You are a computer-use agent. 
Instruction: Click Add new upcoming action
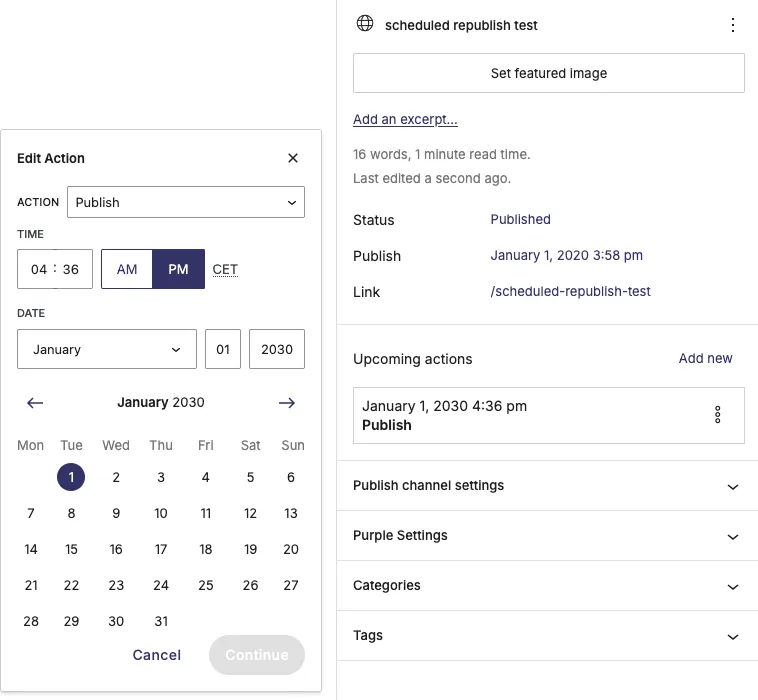[705, 358]
